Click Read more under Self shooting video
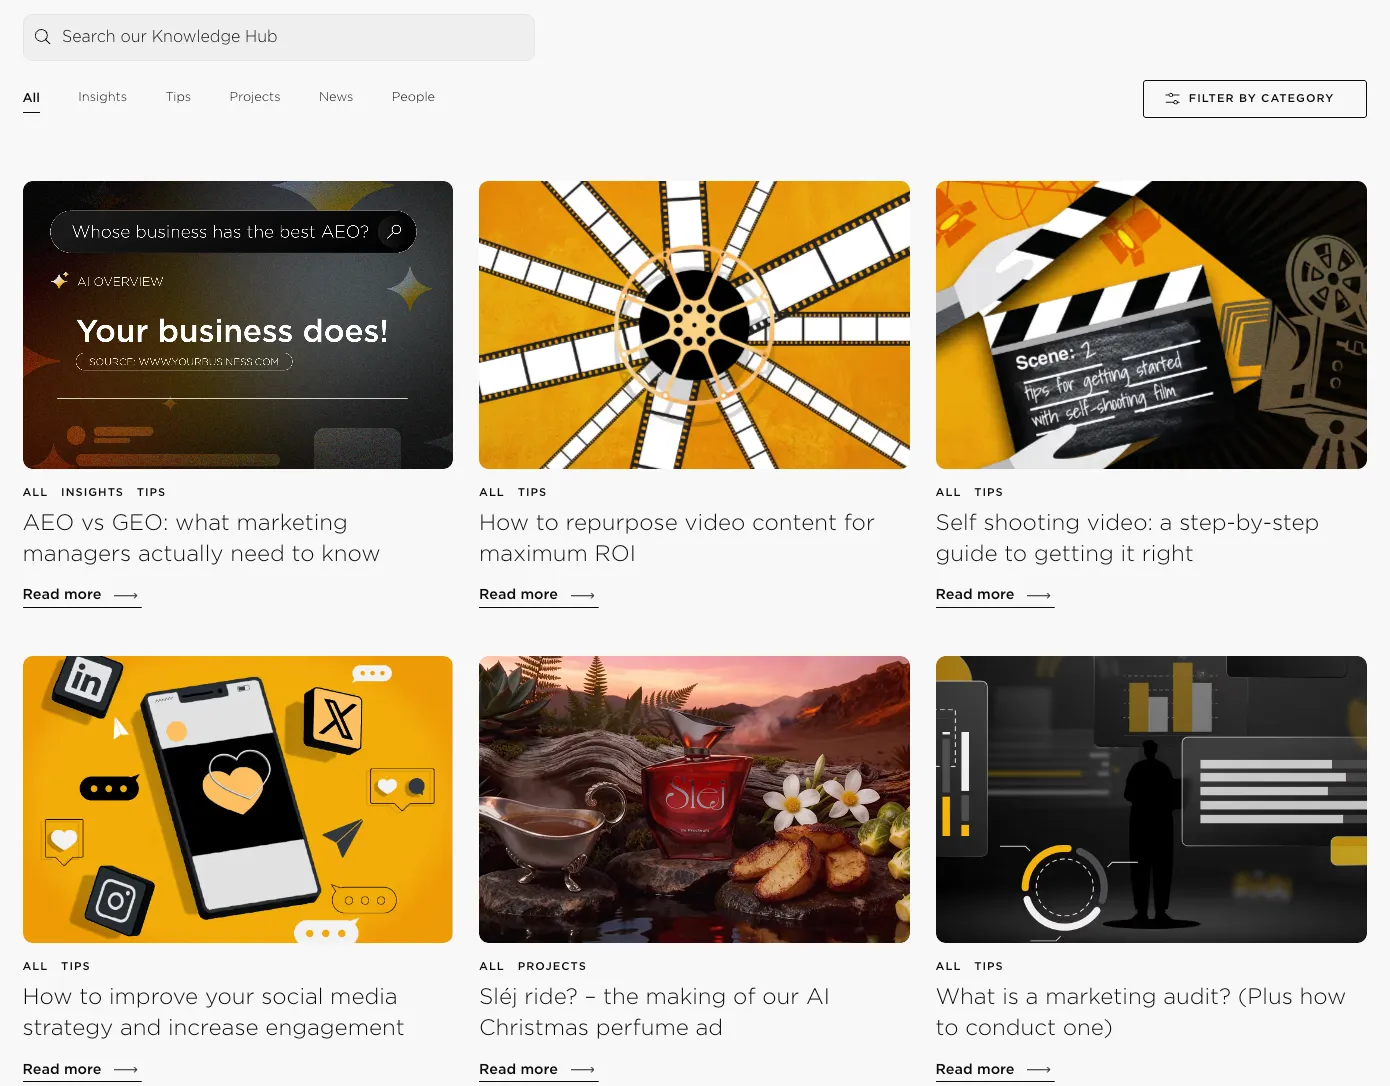This screenshot has height=1086, width=1390. 994,595
